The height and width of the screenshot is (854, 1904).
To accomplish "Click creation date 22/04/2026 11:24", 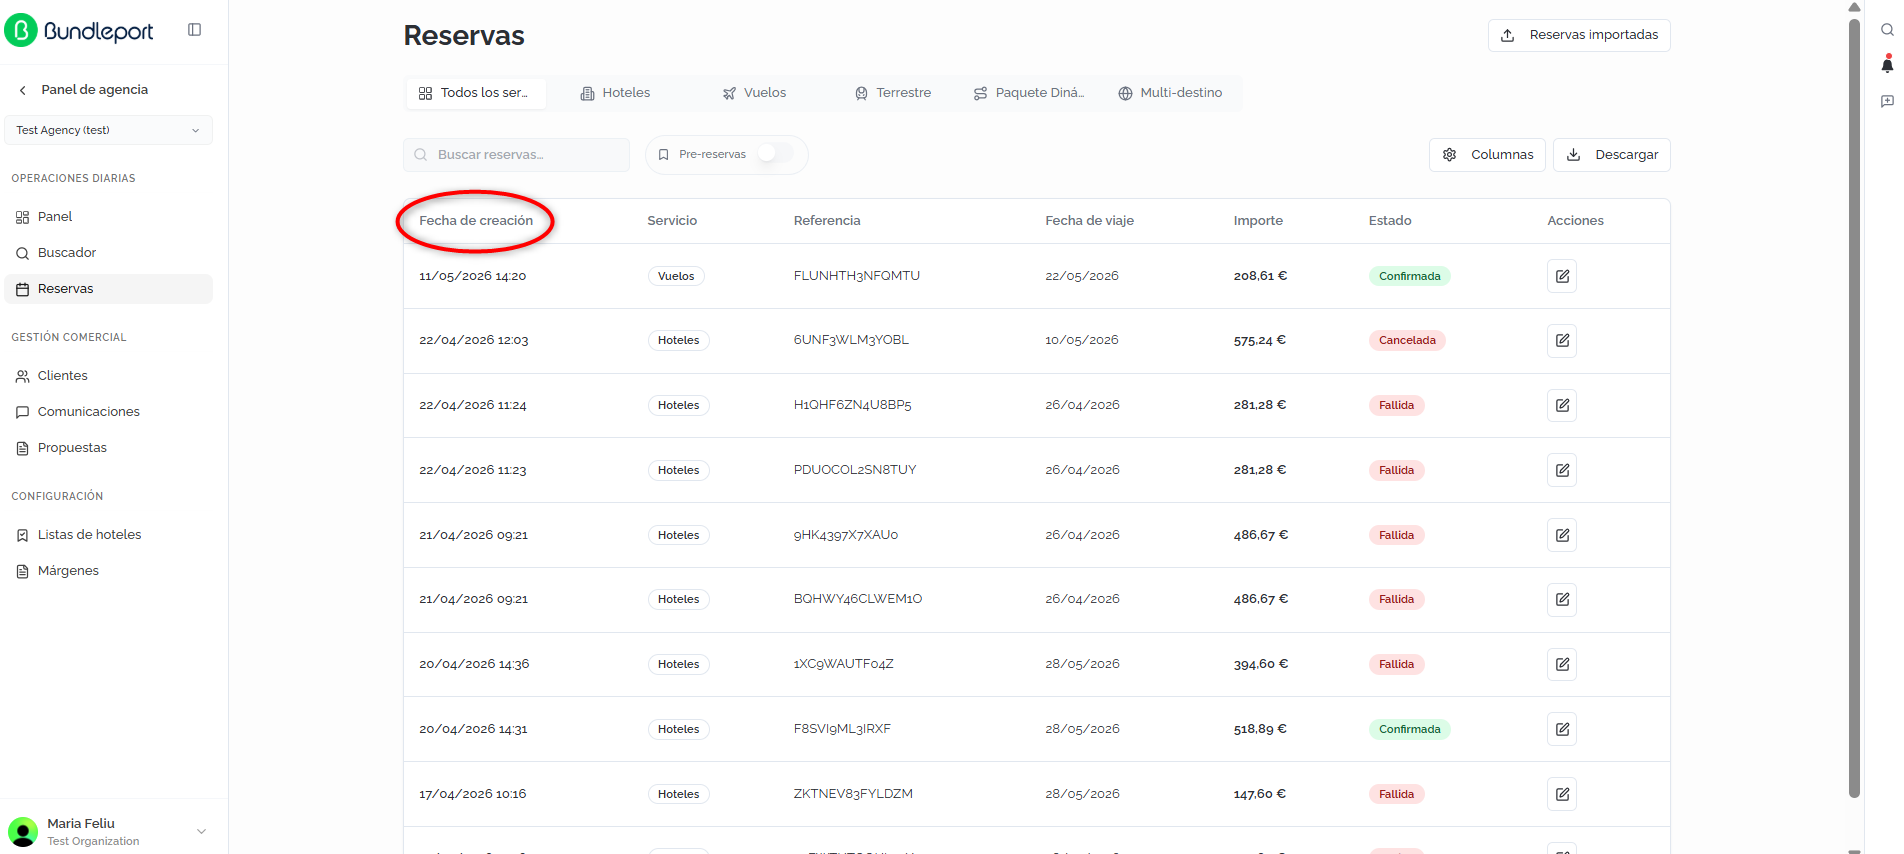I will point(473,405).
